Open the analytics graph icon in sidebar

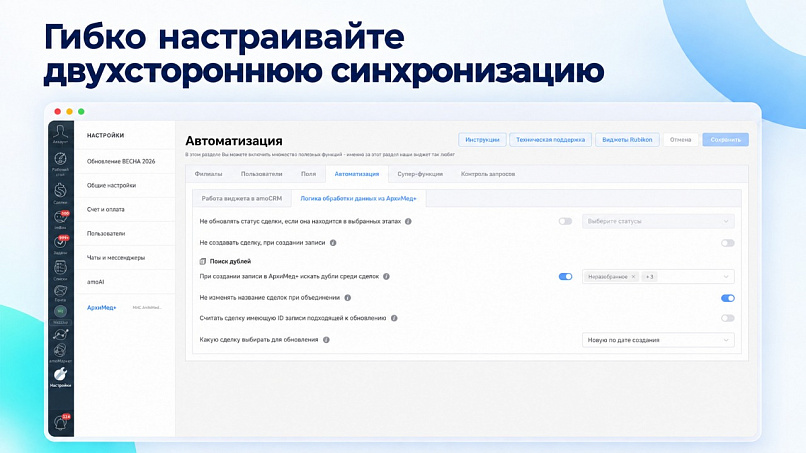(x=61, y=334)
